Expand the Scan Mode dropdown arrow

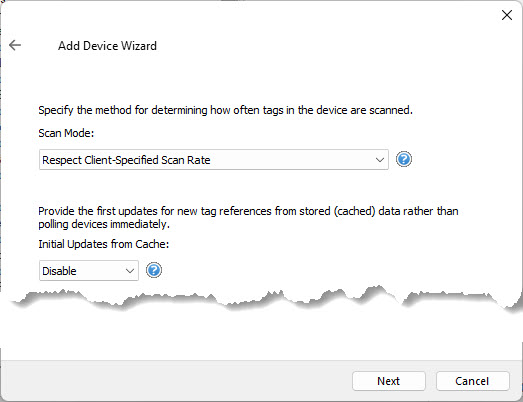click(380, 160)
